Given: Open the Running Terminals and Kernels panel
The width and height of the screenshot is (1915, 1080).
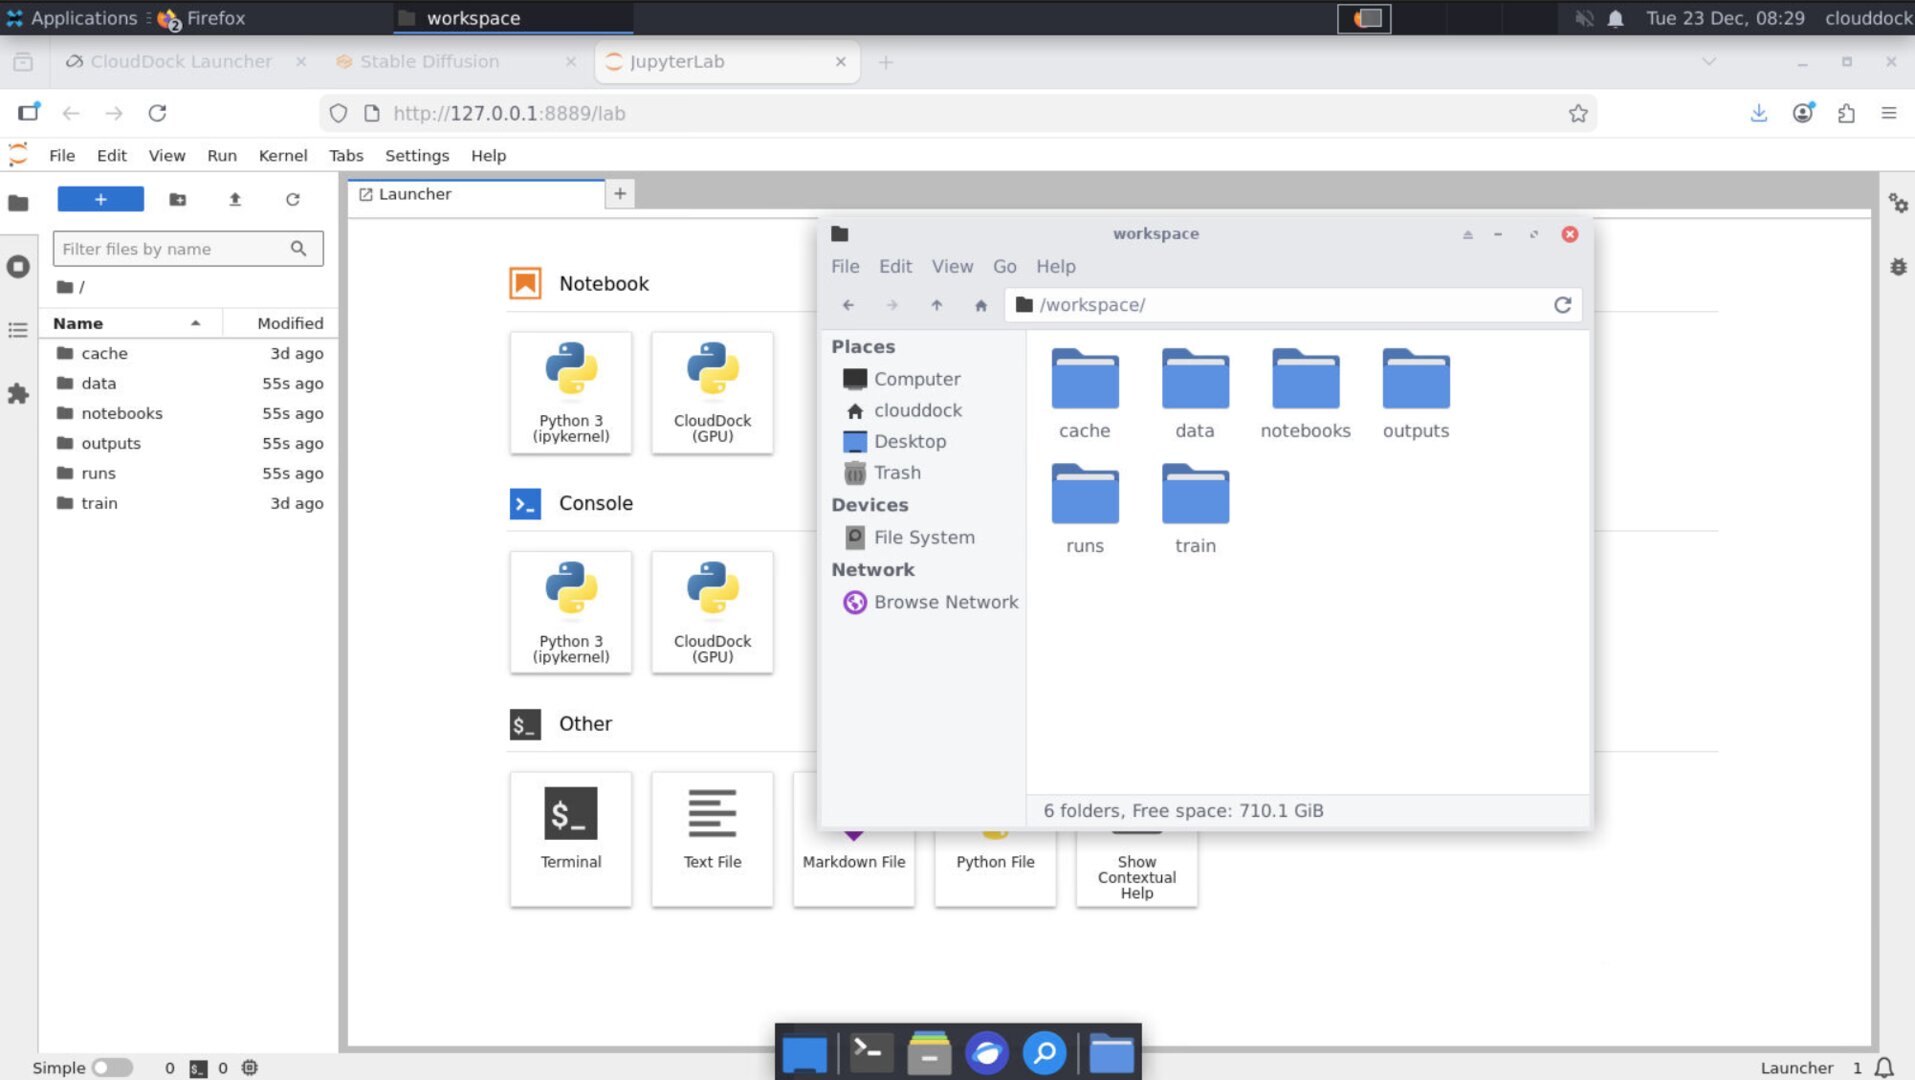Looking at the screenshot, I should (x=18, y=267).
